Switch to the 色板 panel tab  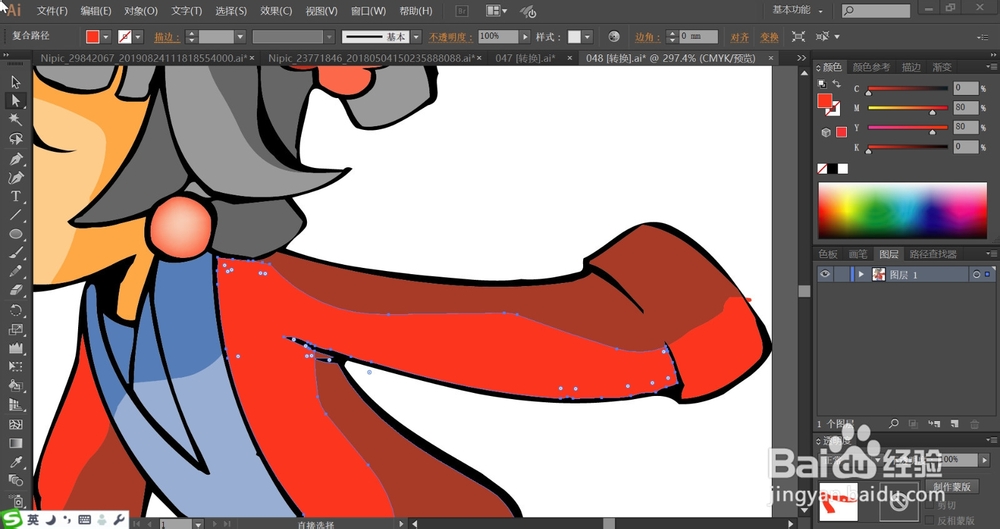[828, 254]
